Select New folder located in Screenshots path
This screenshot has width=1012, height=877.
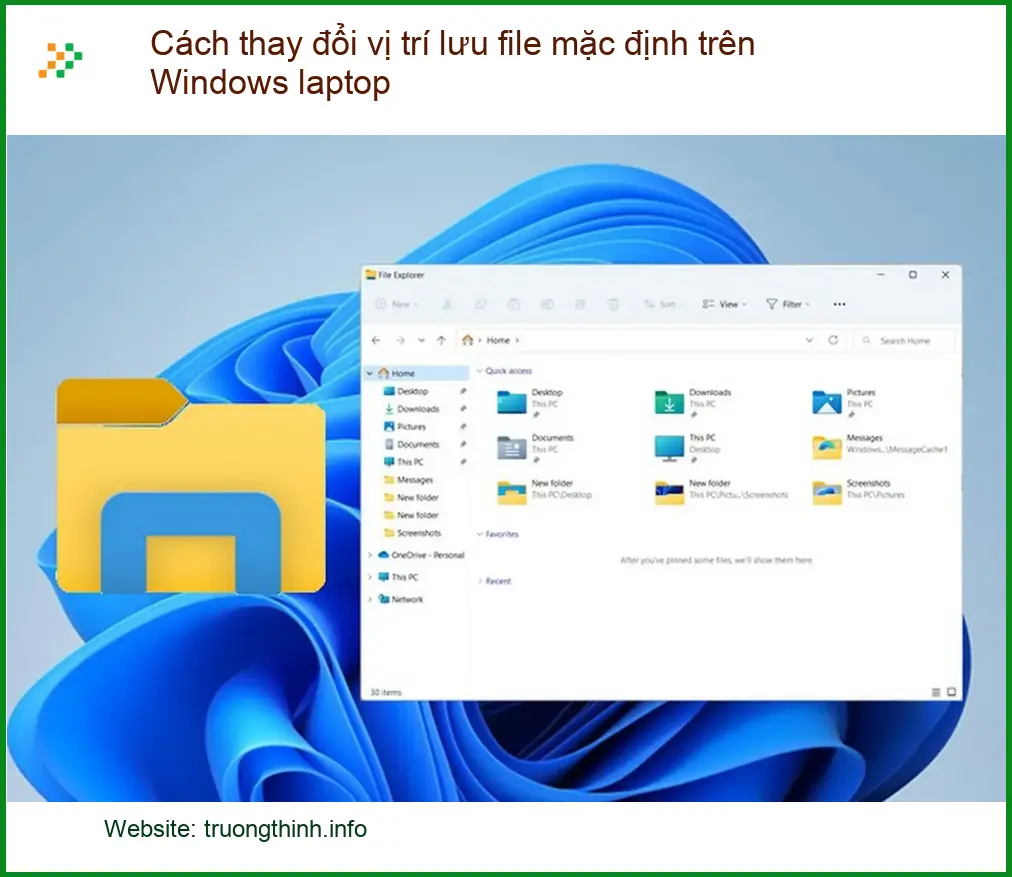[x=669, y=493]
